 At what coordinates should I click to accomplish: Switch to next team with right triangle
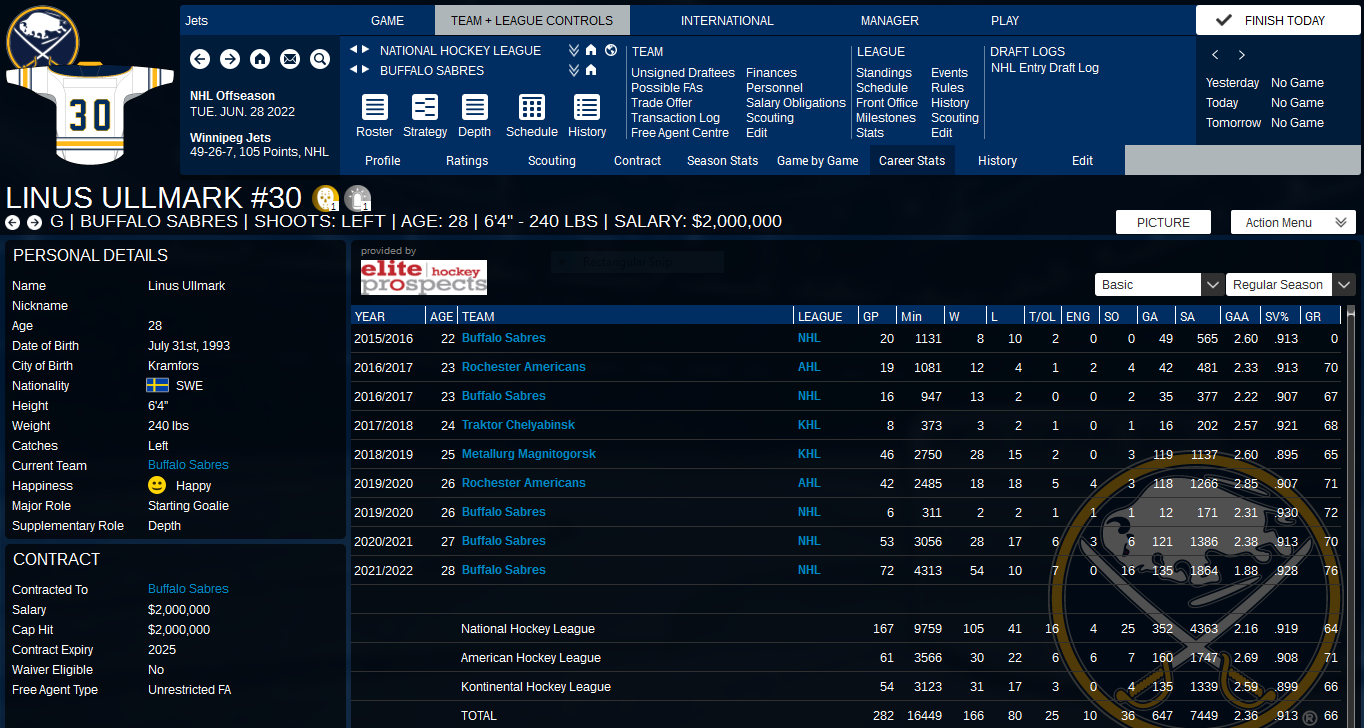point(366,70)
